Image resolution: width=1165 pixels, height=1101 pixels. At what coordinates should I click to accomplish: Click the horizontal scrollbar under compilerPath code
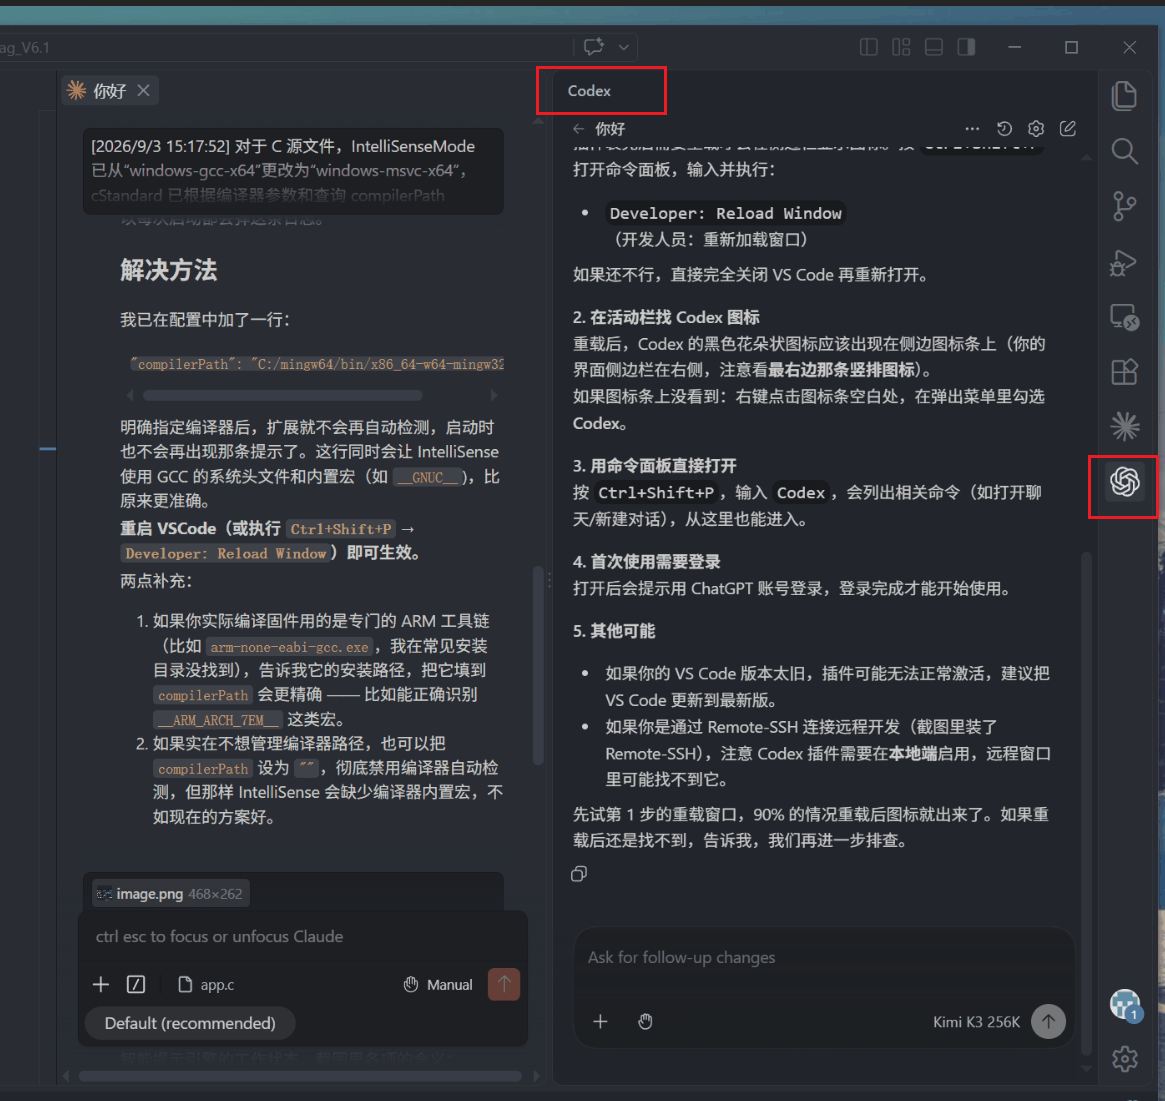pos(282,395)
